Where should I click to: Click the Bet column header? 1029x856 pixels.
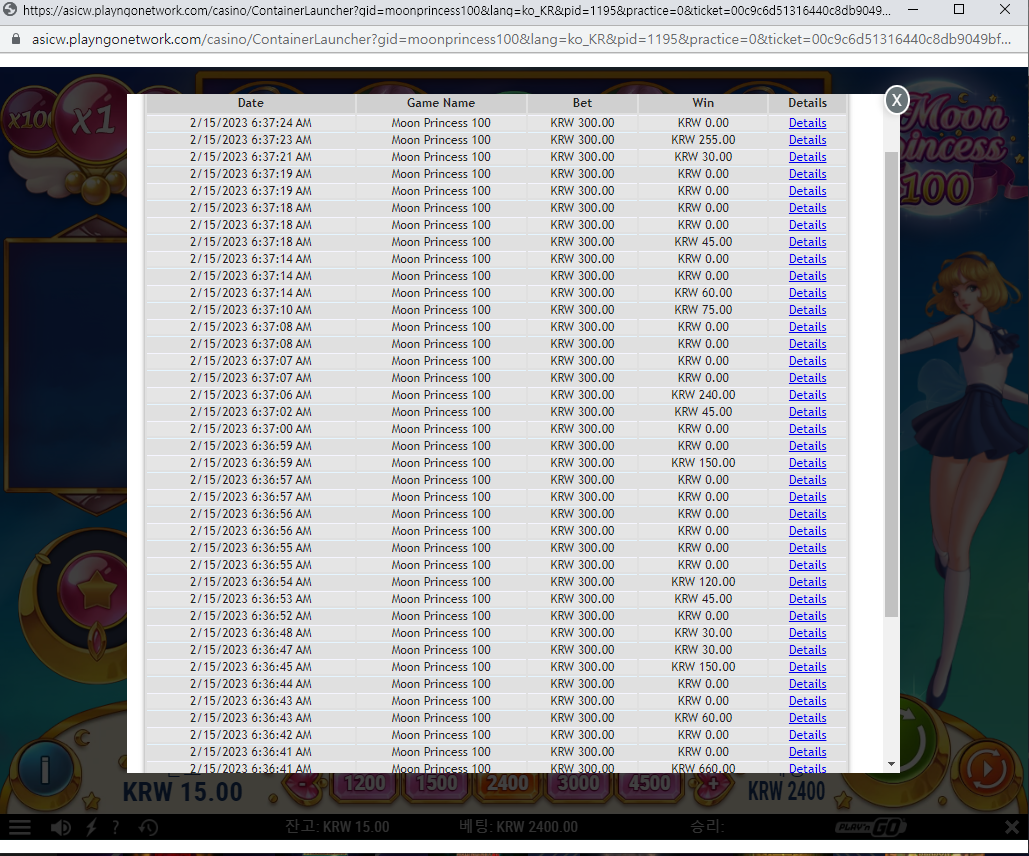(x=582, y=103)
